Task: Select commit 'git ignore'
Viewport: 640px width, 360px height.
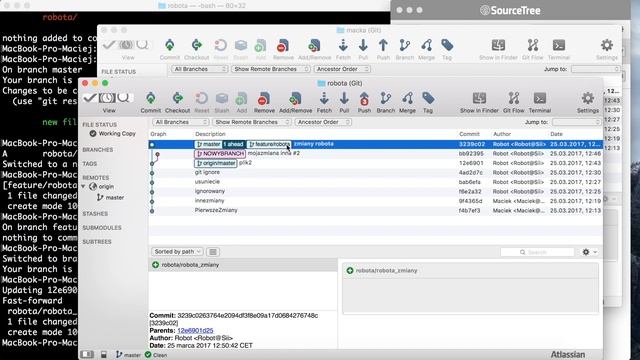Action: tap(375, 172)
